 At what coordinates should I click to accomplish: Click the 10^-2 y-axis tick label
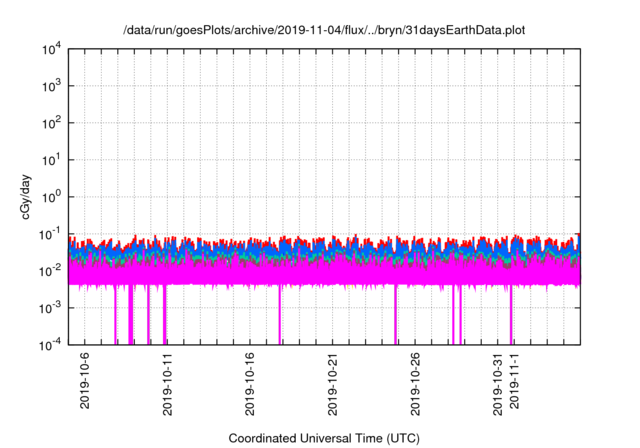(51, 271)
